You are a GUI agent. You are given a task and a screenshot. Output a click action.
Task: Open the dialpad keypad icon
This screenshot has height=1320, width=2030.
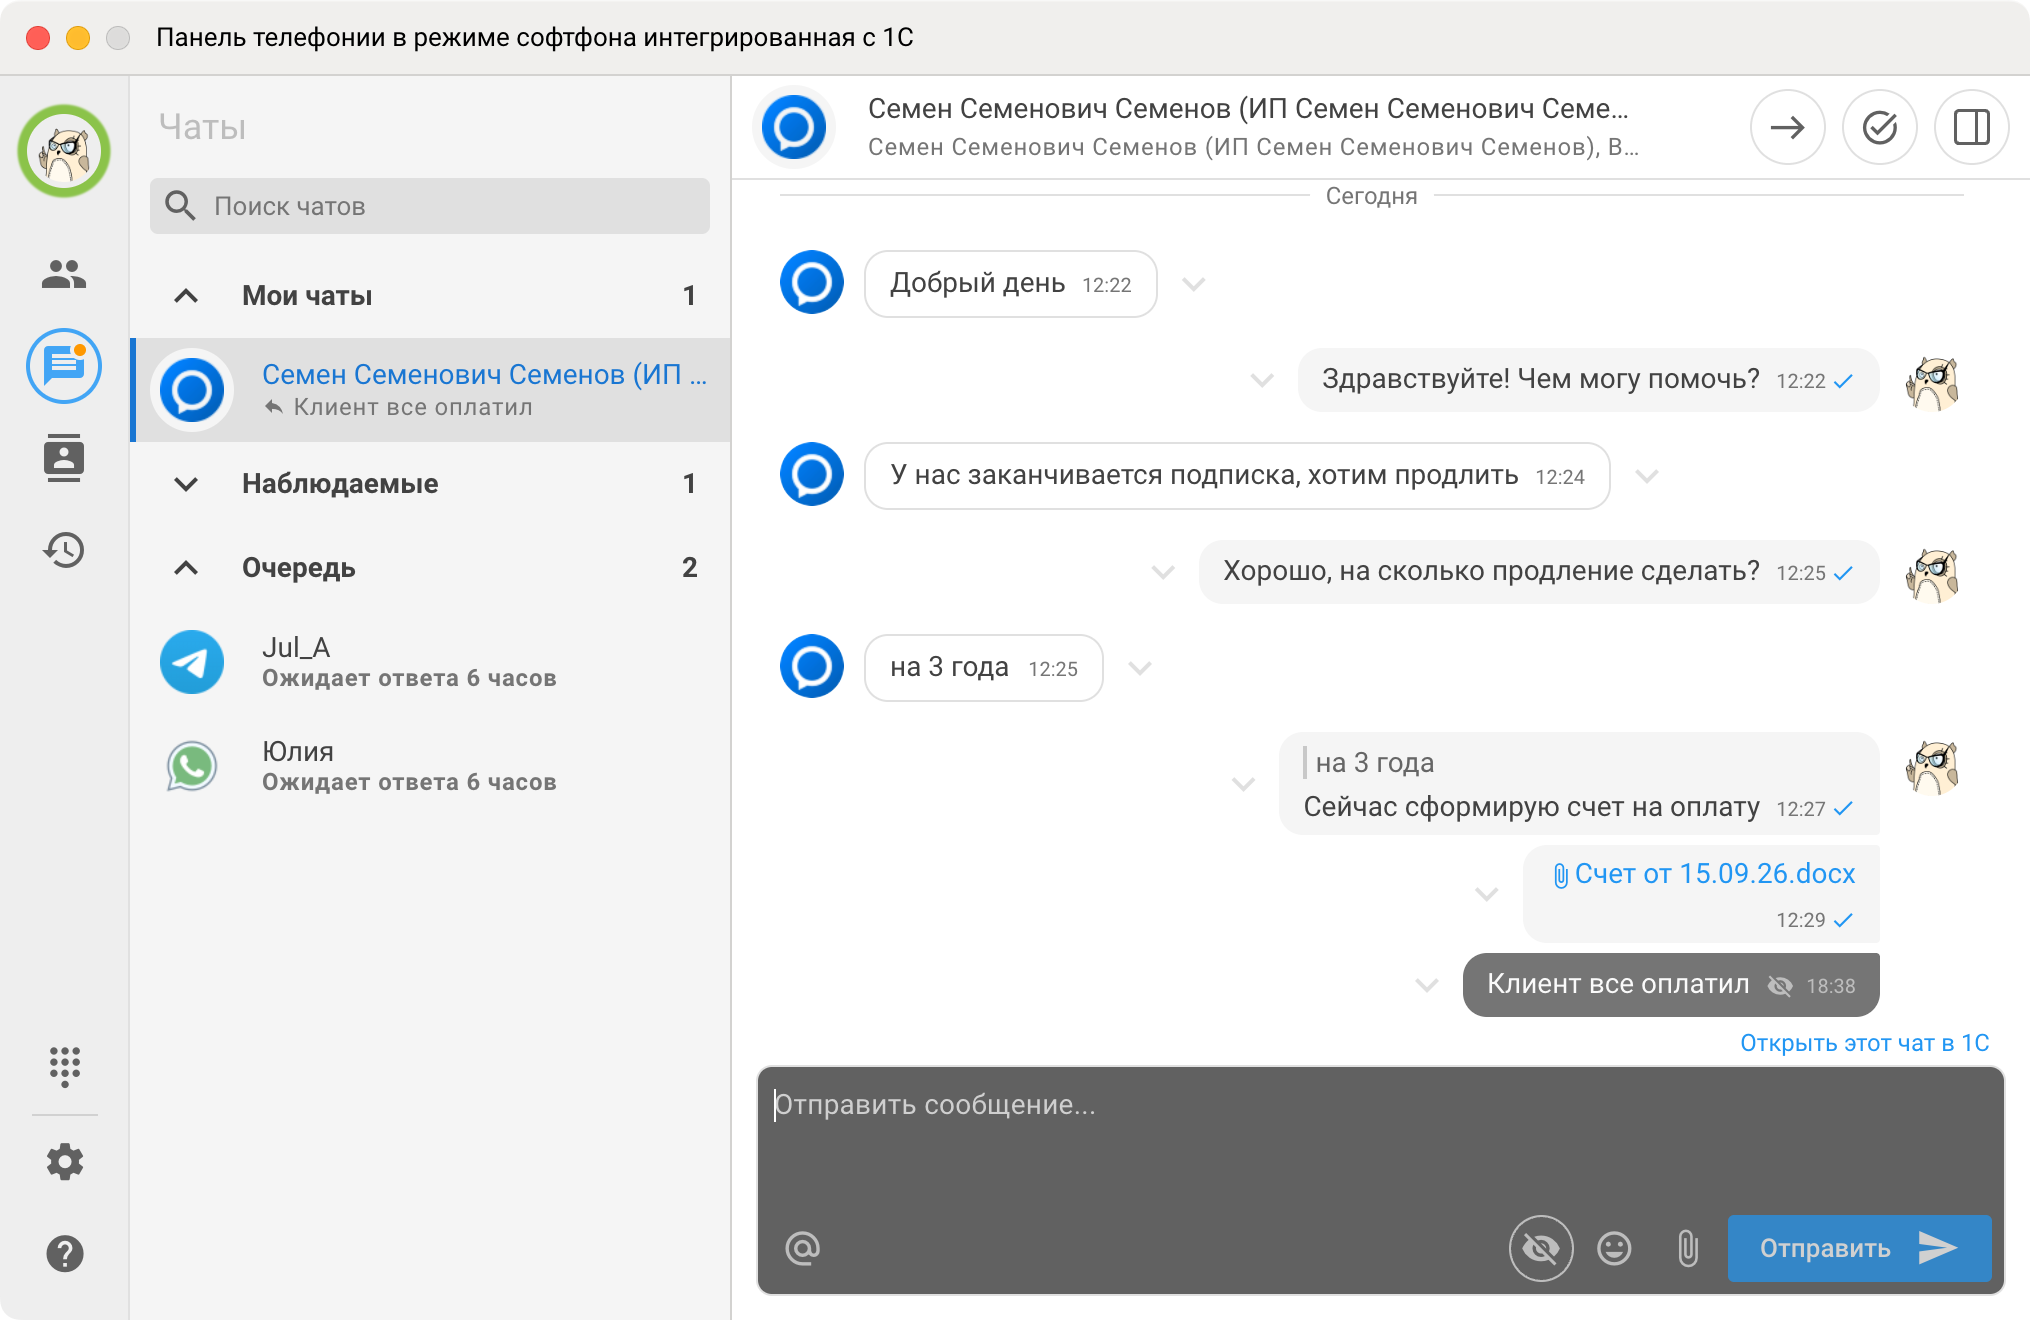click(64, 1066)
